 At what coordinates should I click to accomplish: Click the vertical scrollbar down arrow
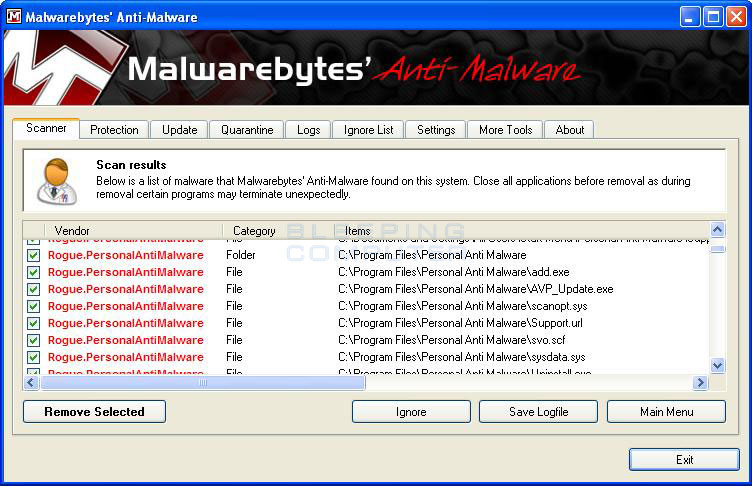click(x=717, y=366)
